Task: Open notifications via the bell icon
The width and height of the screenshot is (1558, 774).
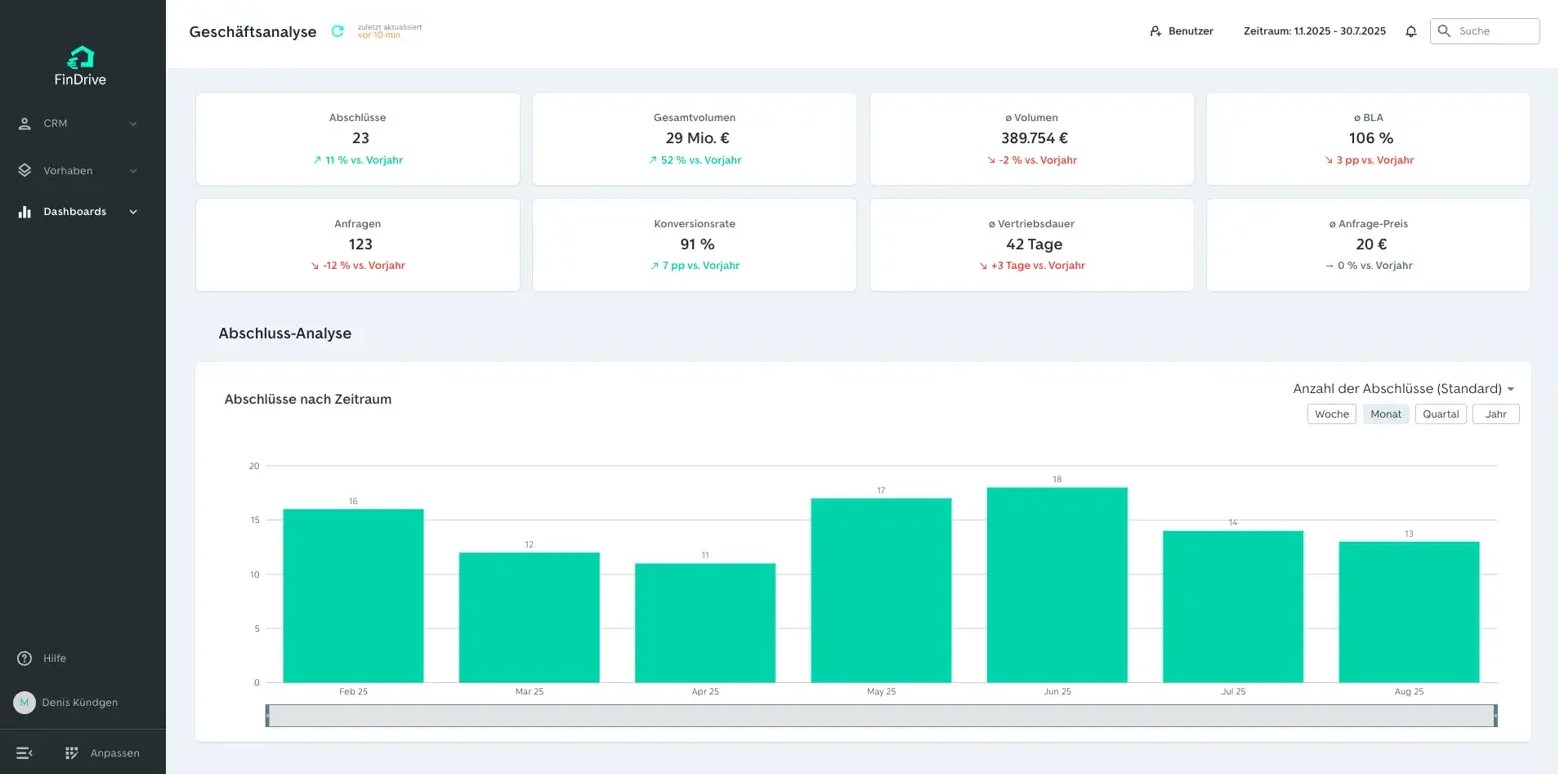Action: 1411,31
